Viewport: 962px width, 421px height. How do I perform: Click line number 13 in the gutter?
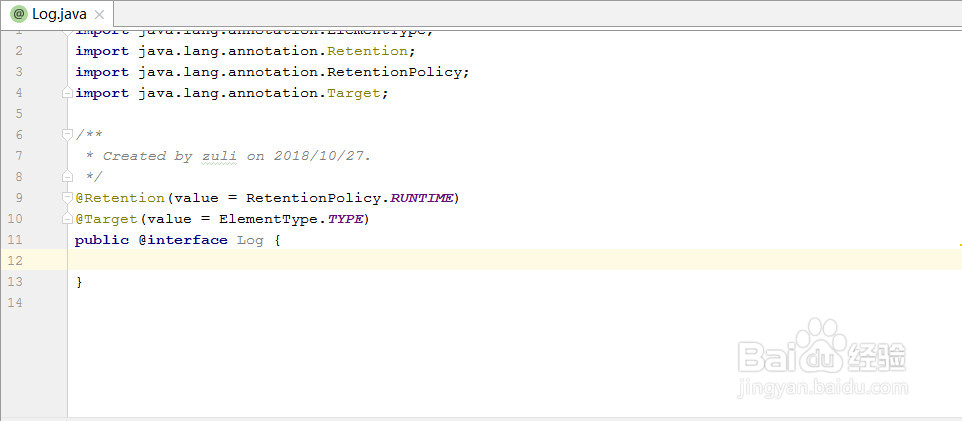(x=15, y=282)
